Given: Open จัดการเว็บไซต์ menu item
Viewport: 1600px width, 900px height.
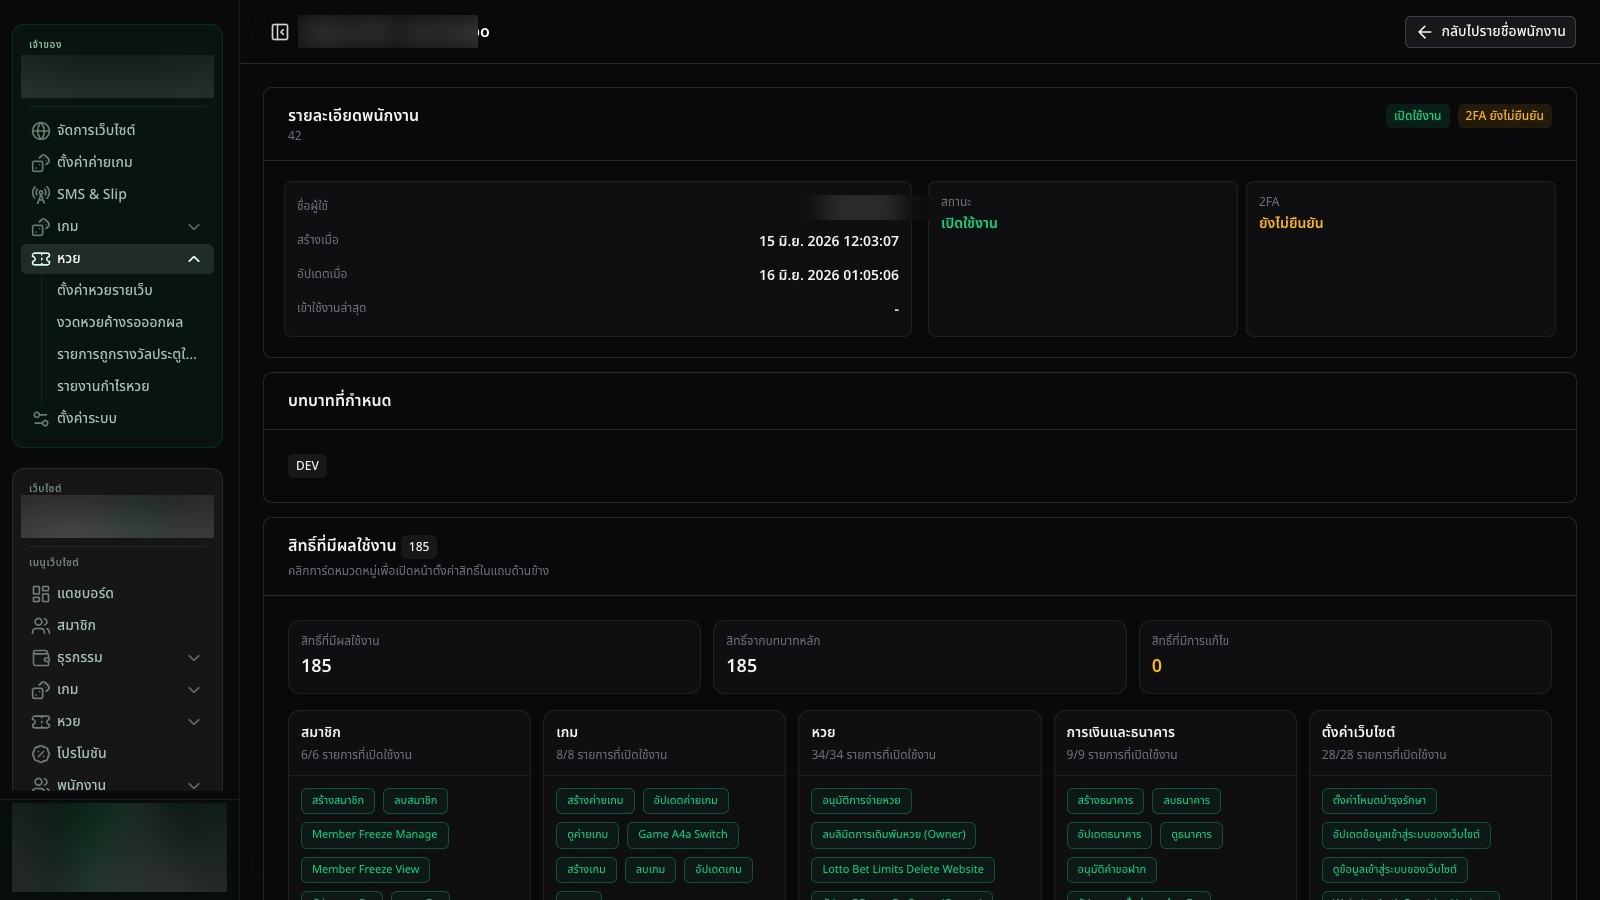Looking at the screenshot, I should (x=117, y=130).
